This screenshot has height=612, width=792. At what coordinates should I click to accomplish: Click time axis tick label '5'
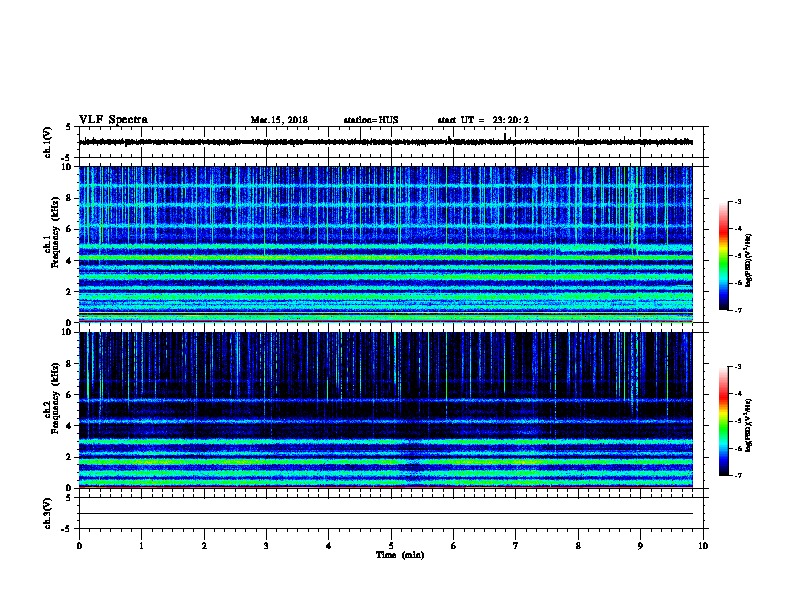[x=391, y=545]
